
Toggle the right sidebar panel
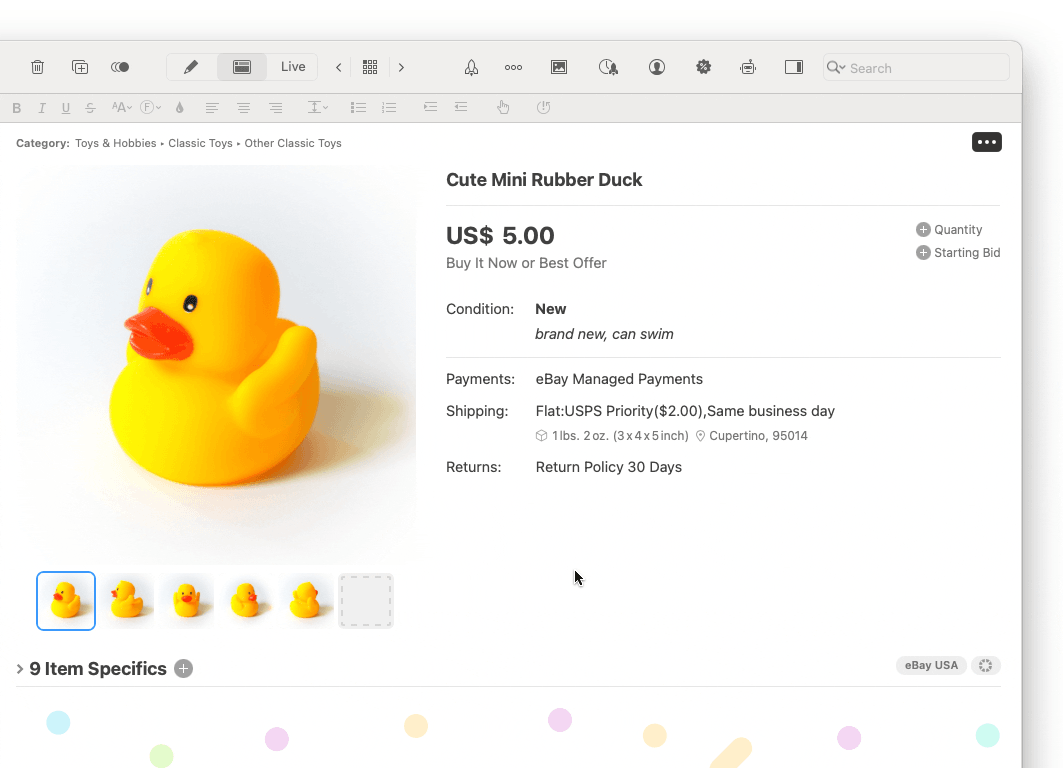click(x=794, y=67)
